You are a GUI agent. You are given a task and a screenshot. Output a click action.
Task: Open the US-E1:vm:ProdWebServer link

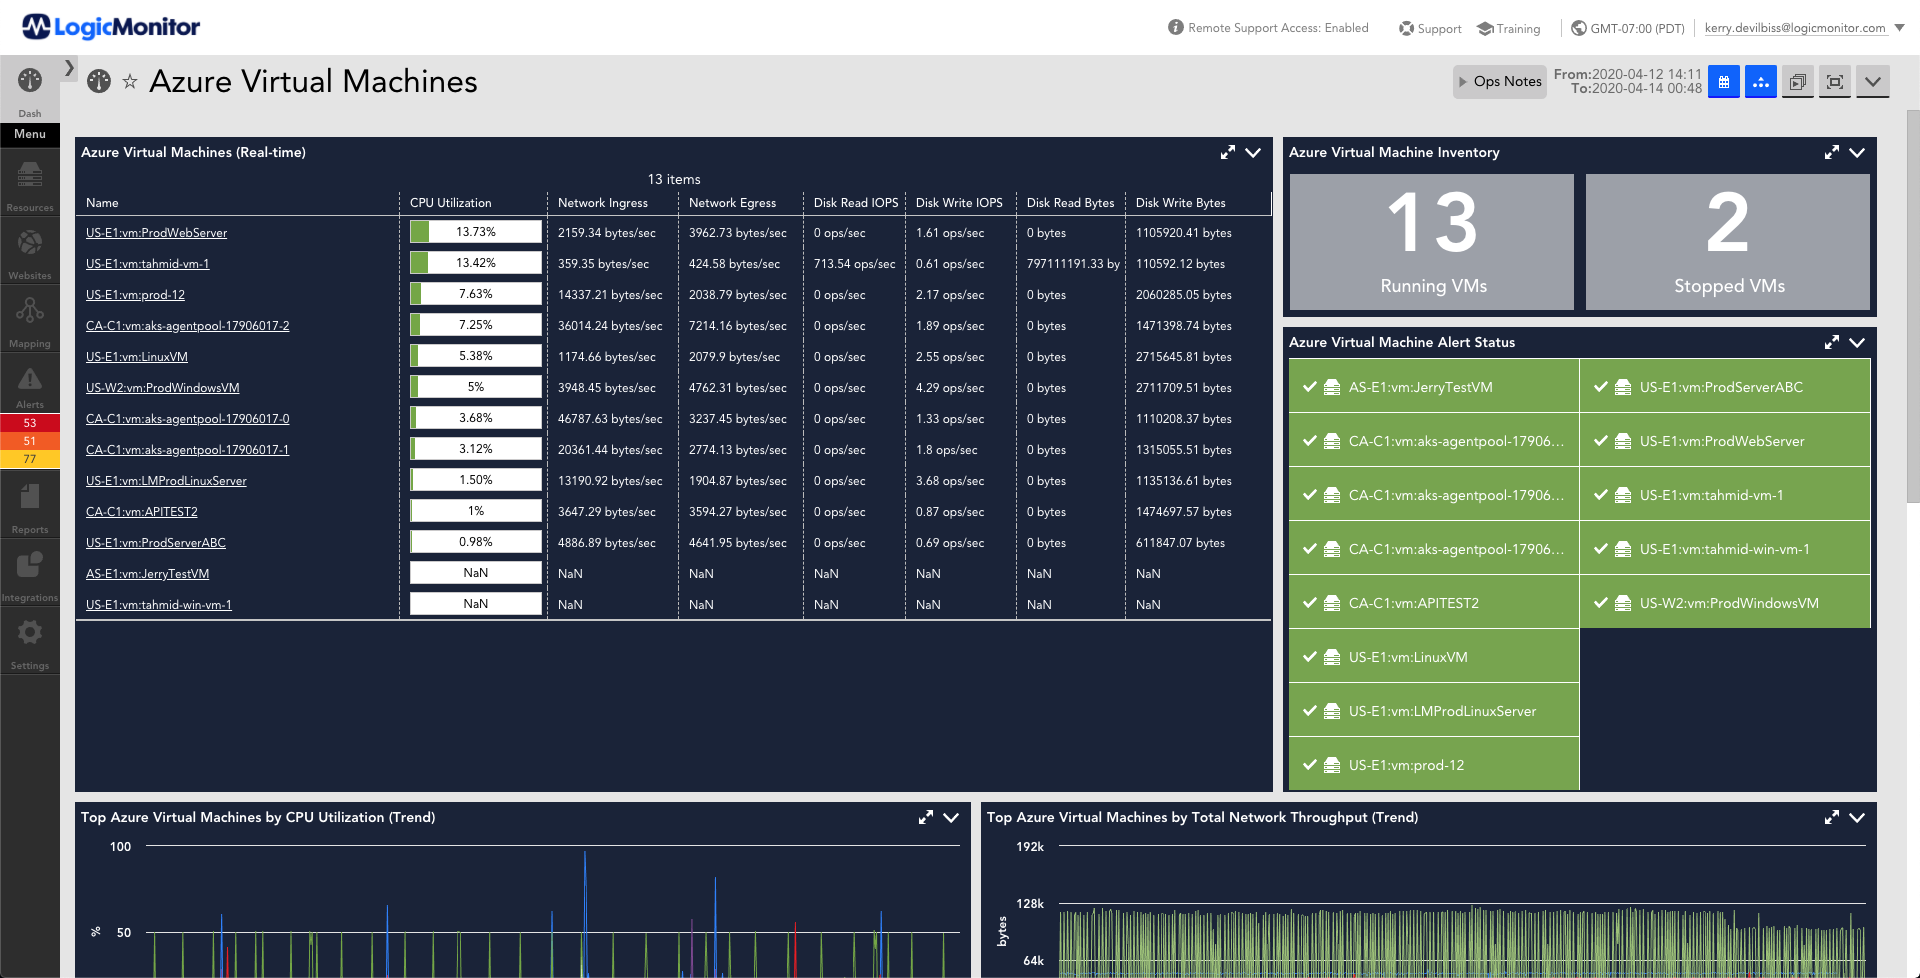[x=155, y=232]
